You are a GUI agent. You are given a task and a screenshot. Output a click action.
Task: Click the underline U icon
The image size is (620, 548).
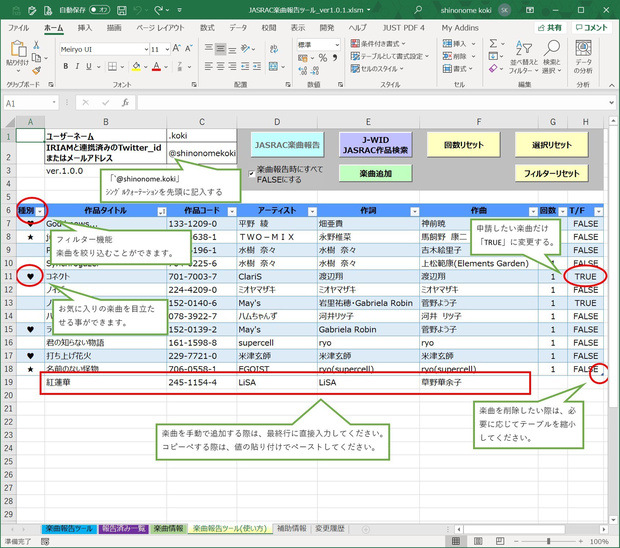89,66
